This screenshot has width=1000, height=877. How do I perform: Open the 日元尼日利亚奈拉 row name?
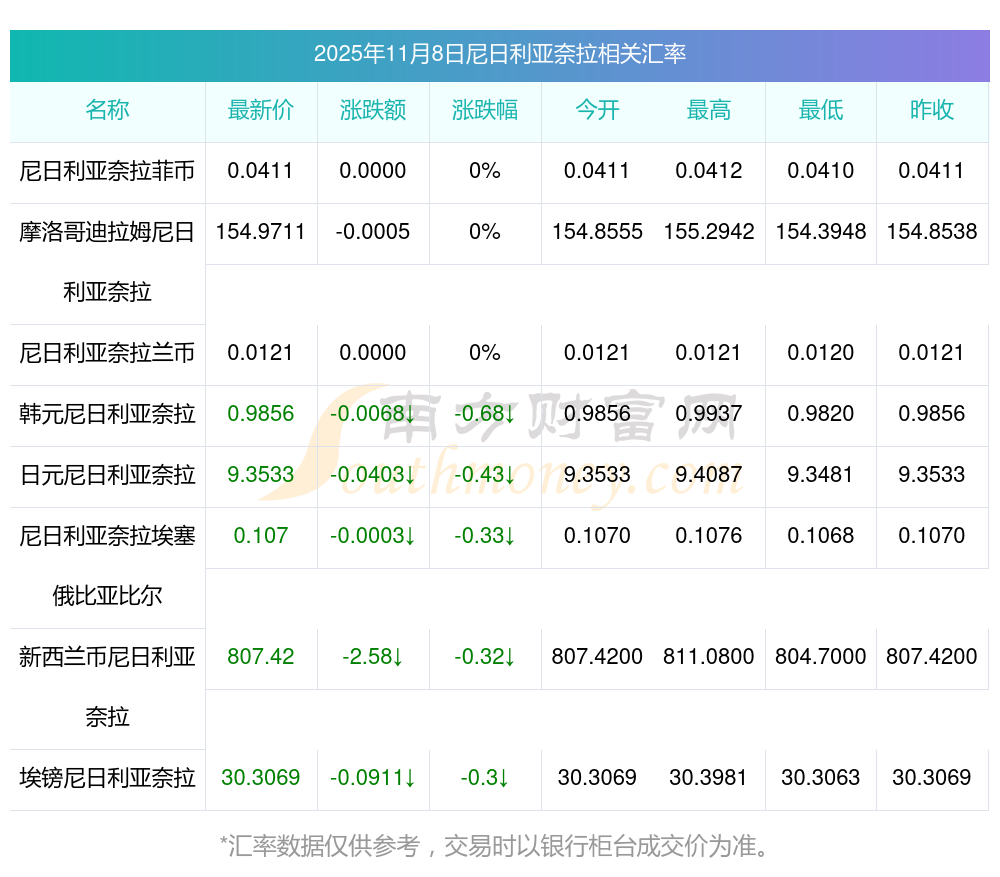tap(107, 475)
